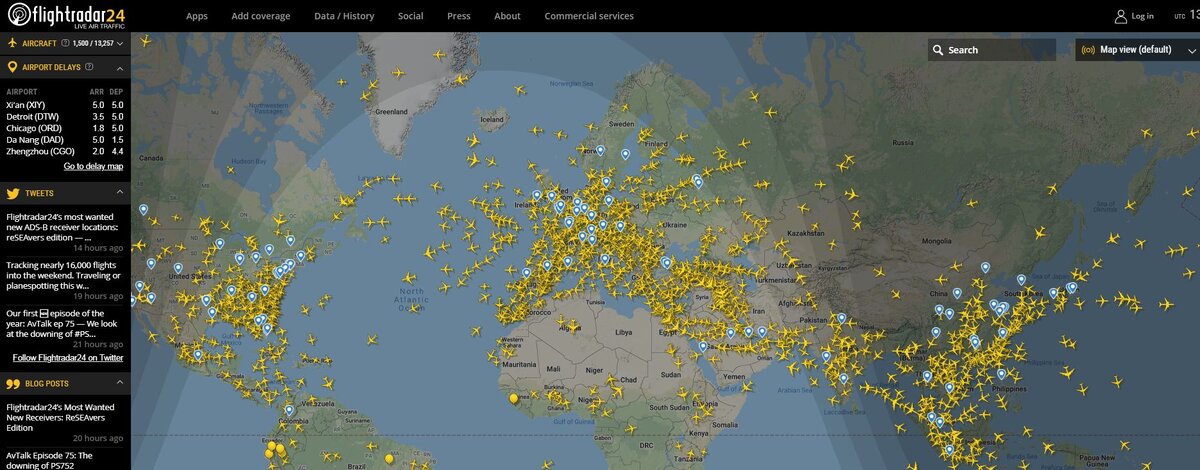Focus the Search input field
The image size is (1200, 470).
(x=992, y=50)
